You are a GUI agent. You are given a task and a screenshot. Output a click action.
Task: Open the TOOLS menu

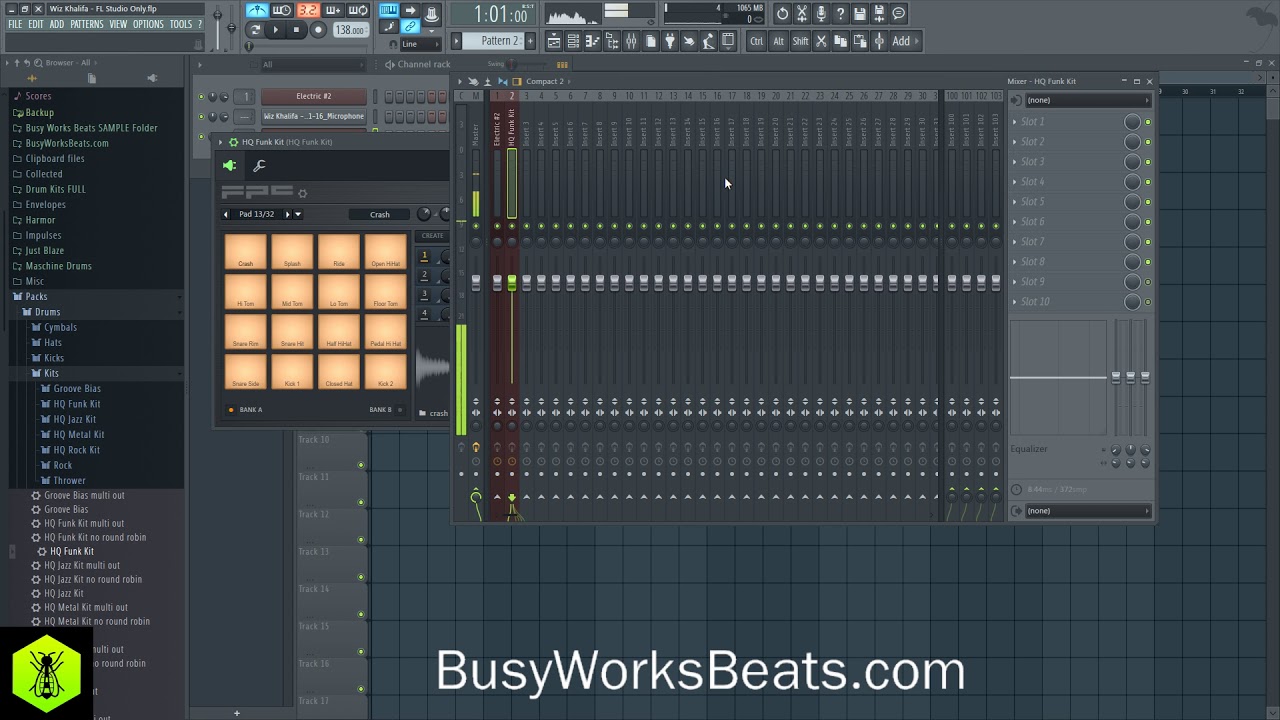pos(181,24)
